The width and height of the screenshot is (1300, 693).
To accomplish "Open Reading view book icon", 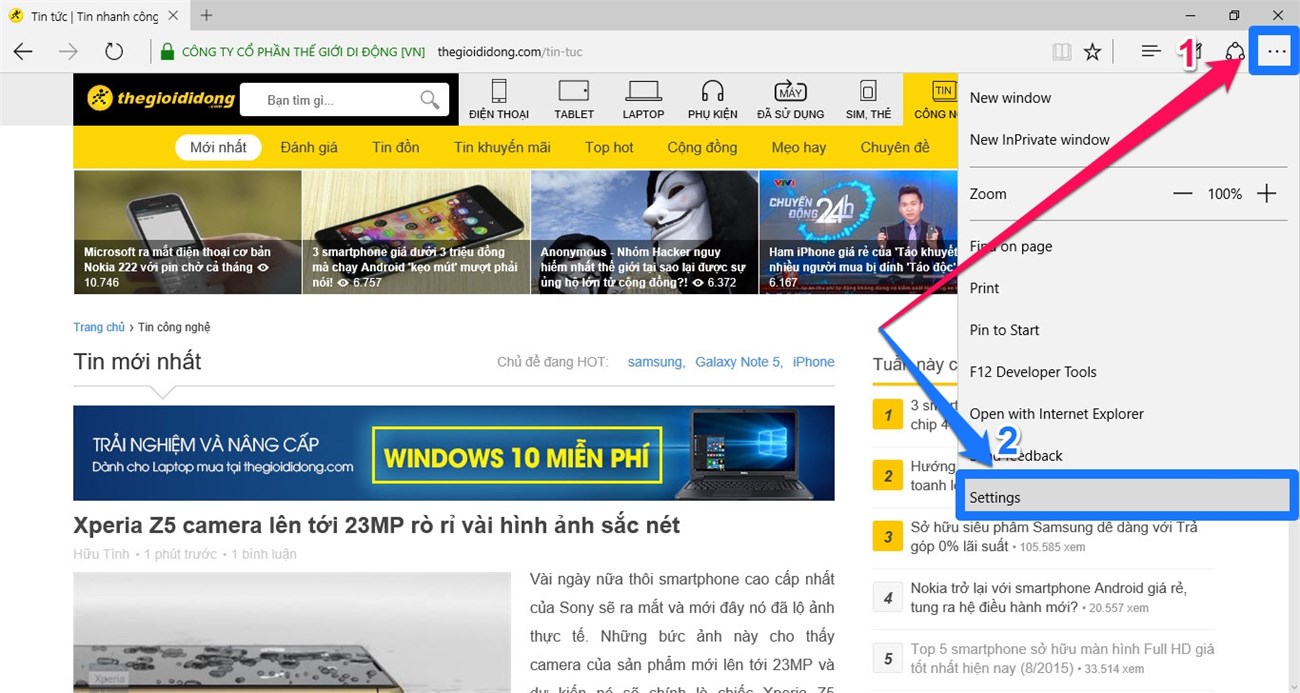I will pyautogui.click(x=1061, y=52).
